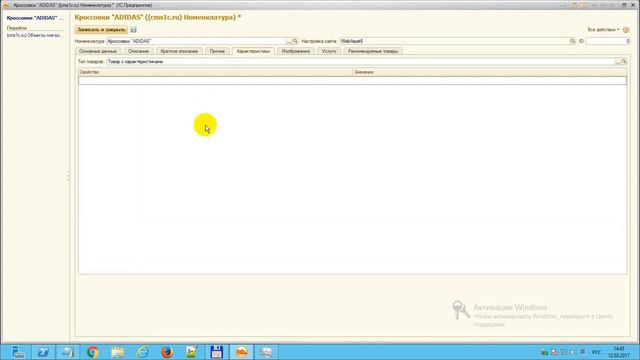Click into the ID numeric field
640x360 pixels.
(606, 41)
